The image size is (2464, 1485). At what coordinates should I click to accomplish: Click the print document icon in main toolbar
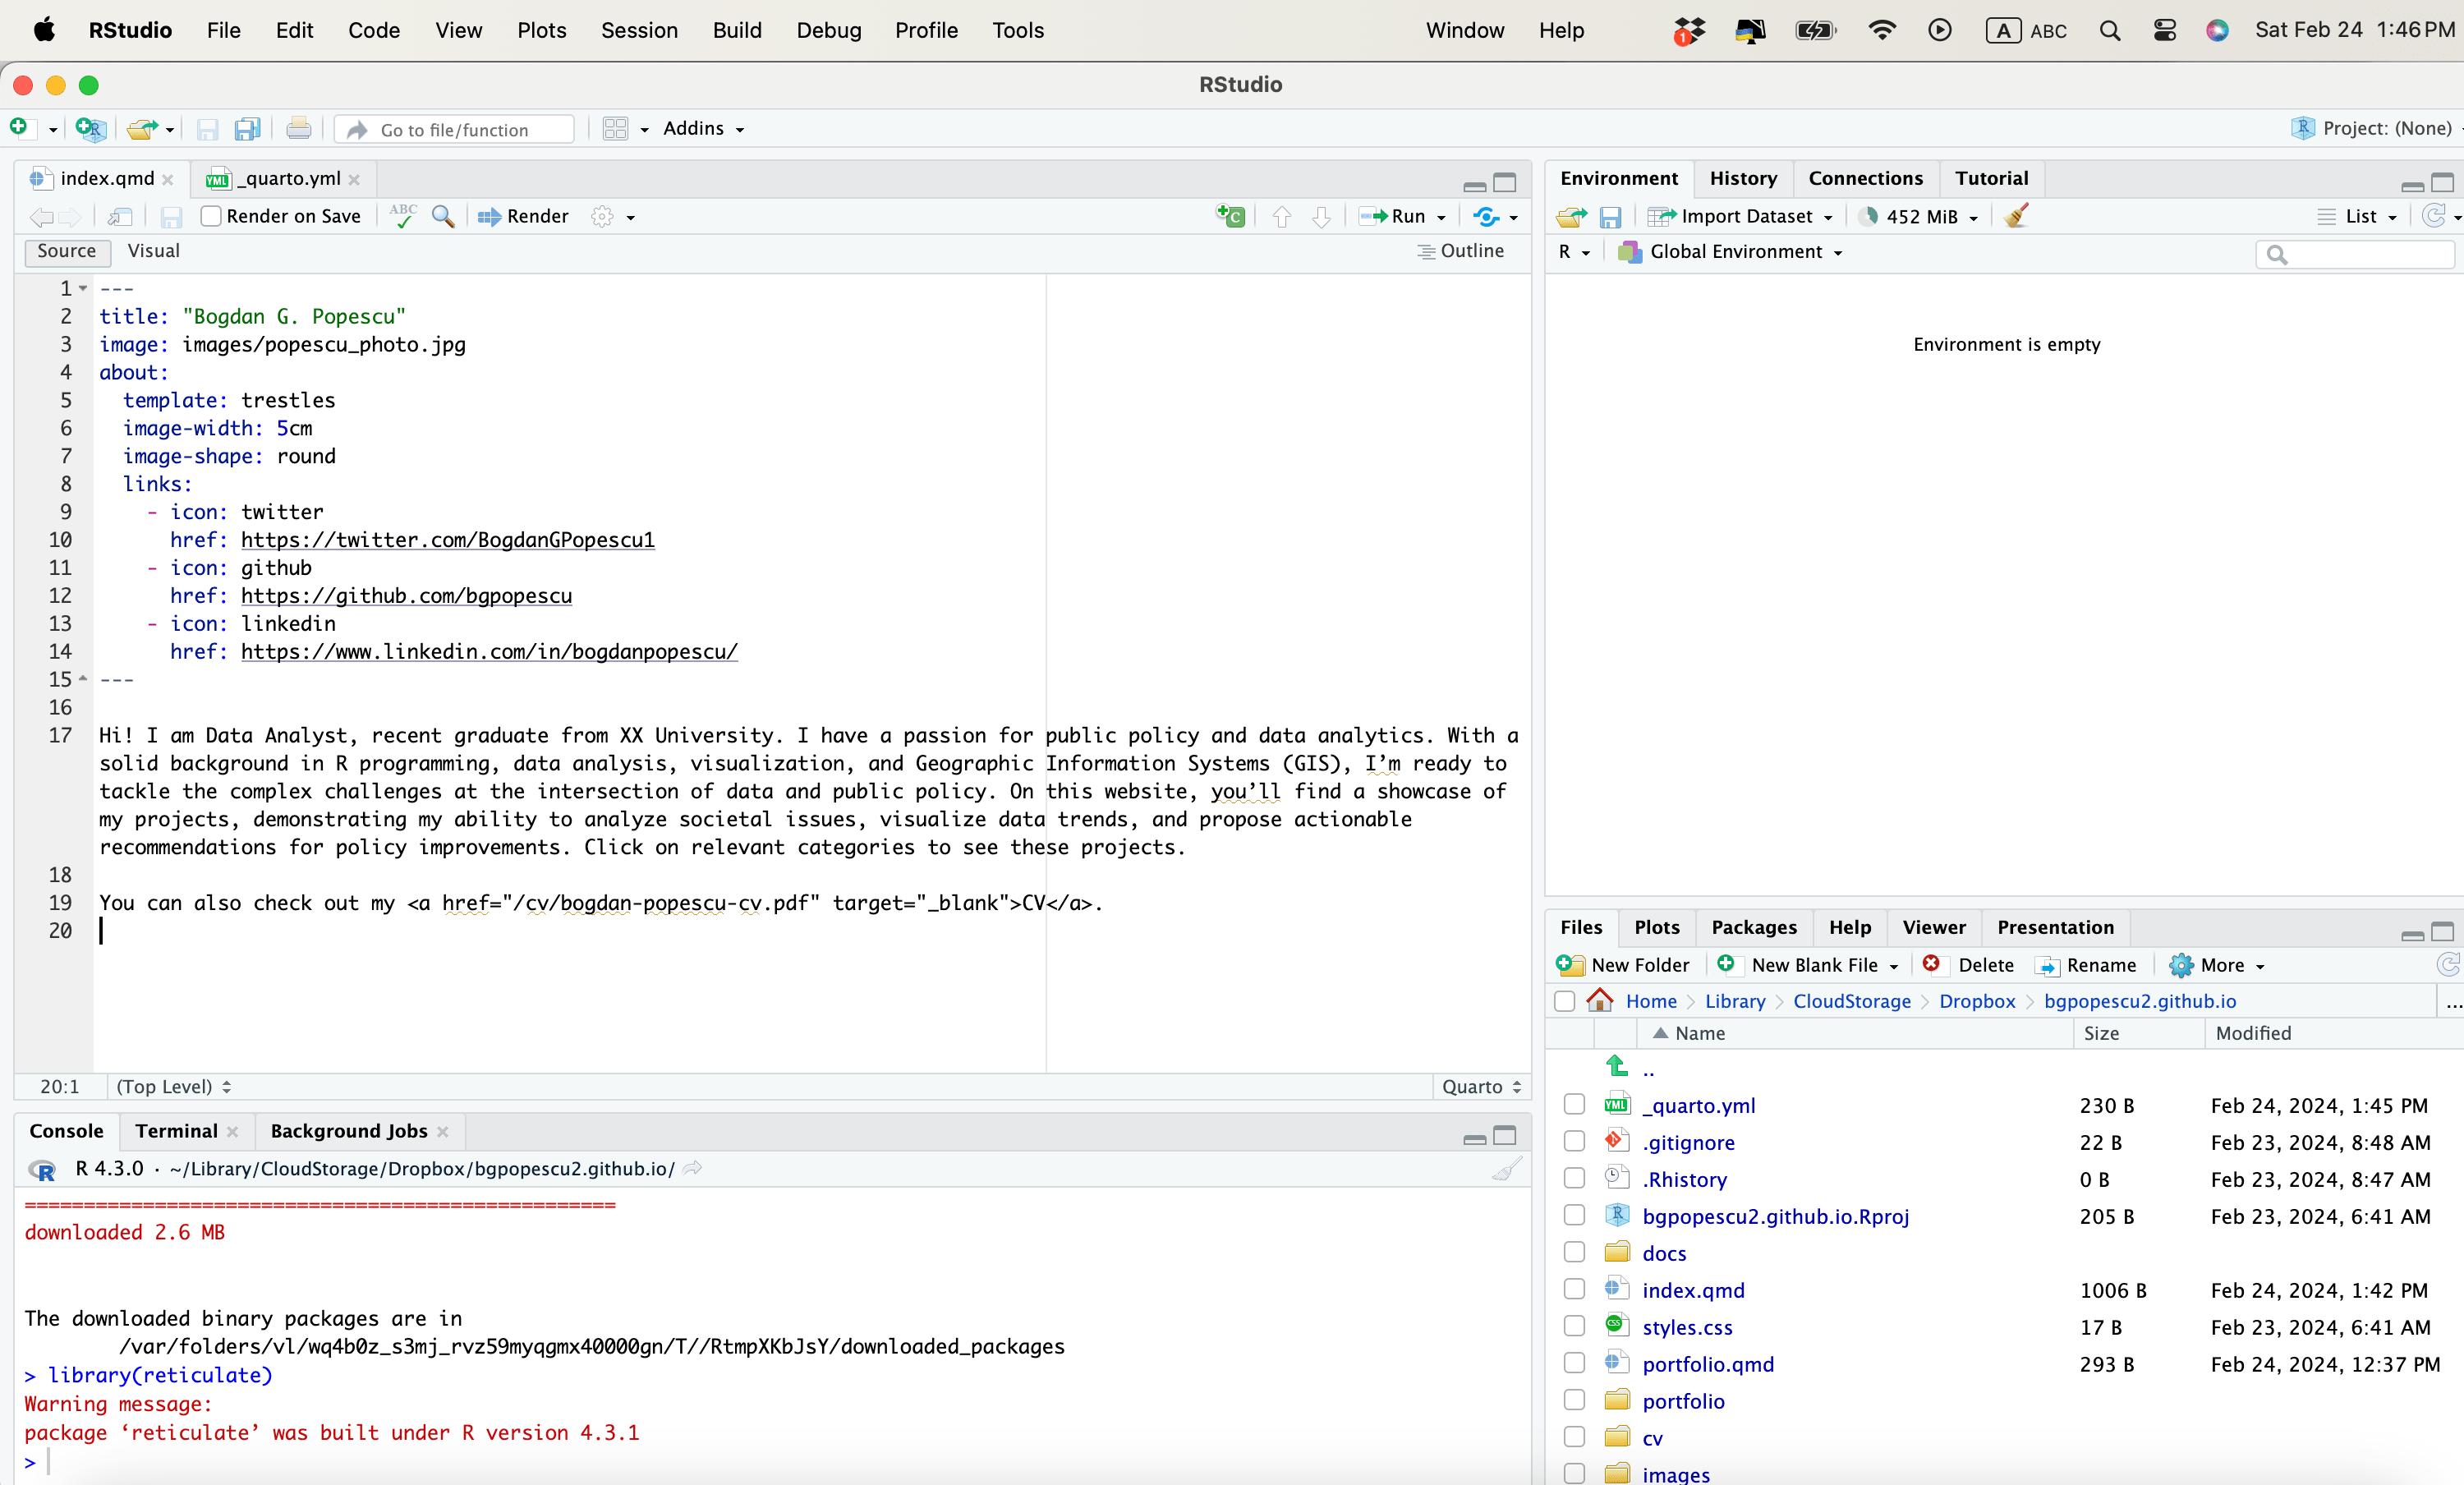click(298, 129)
